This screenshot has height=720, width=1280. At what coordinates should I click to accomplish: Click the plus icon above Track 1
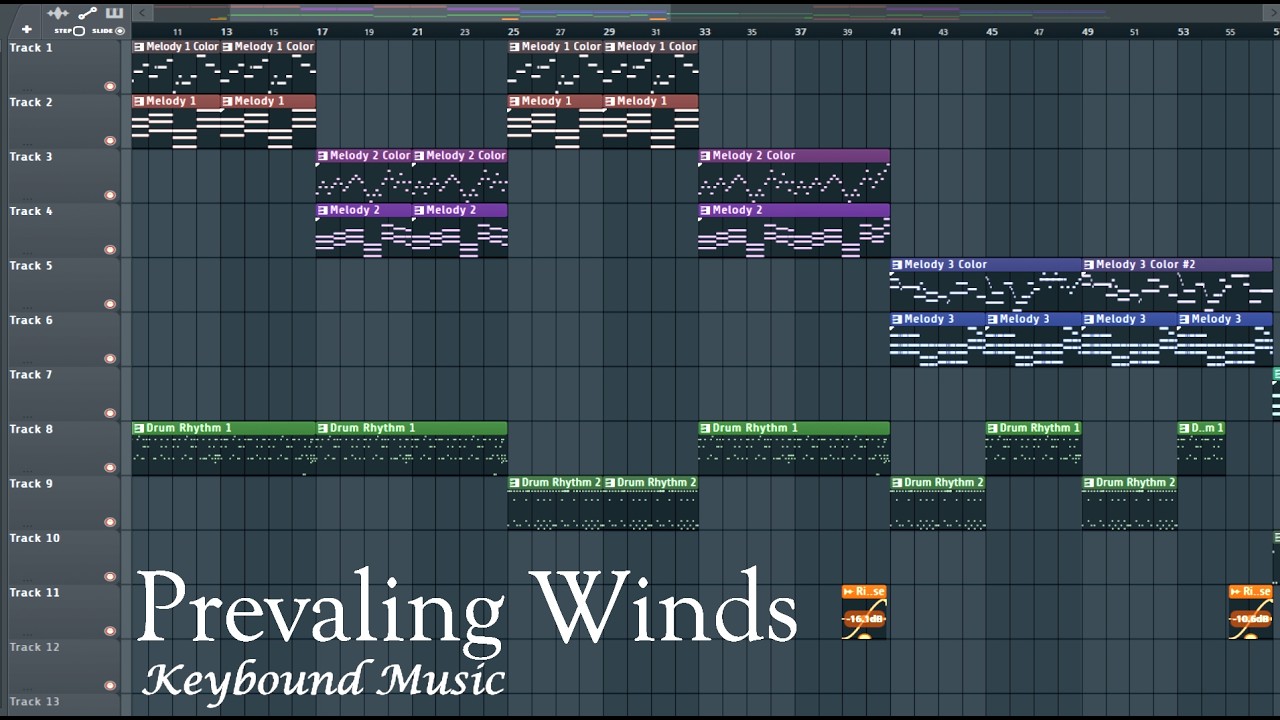click(x=27, y=30)
